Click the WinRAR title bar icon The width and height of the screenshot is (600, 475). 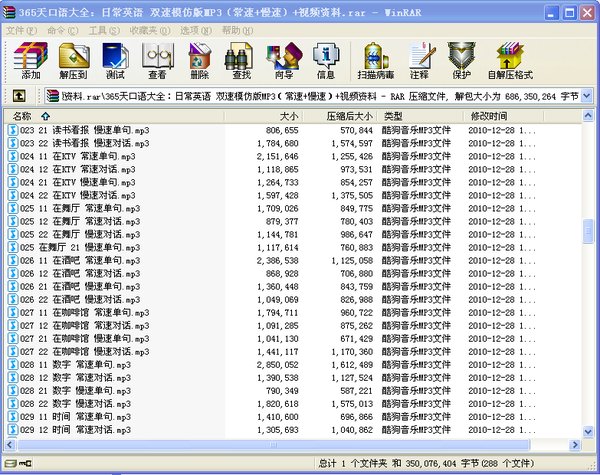pos(9,12)
